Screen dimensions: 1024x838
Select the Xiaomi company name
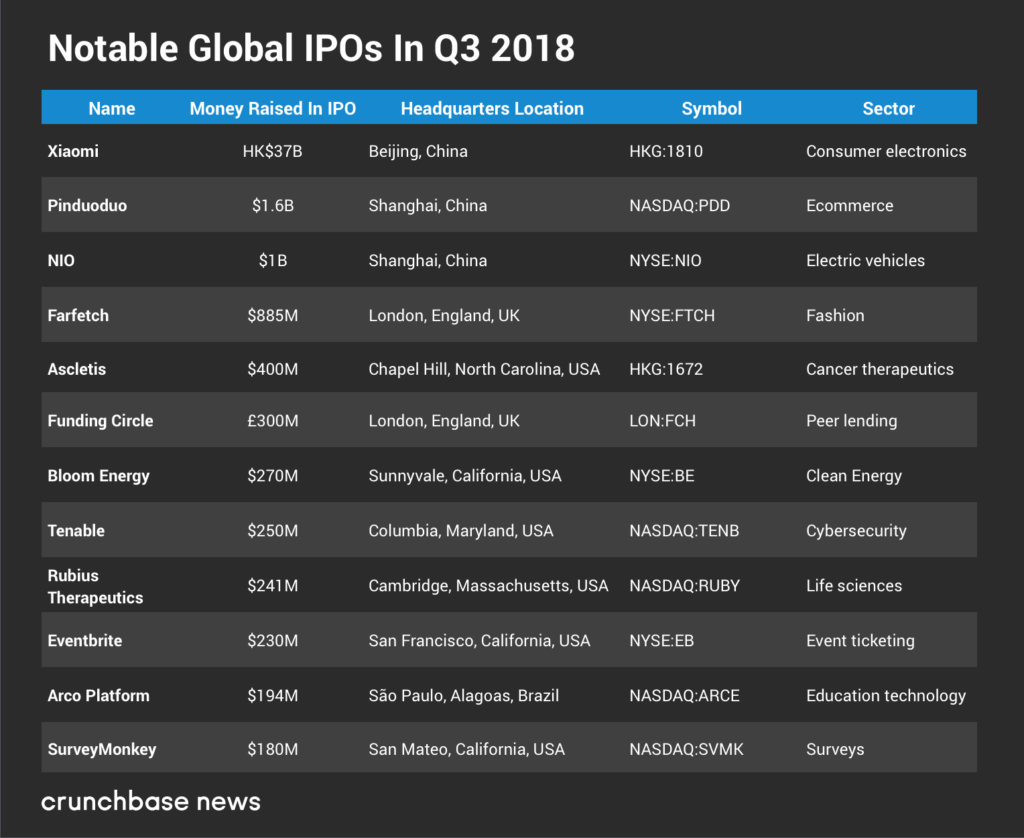click(73, 151)
